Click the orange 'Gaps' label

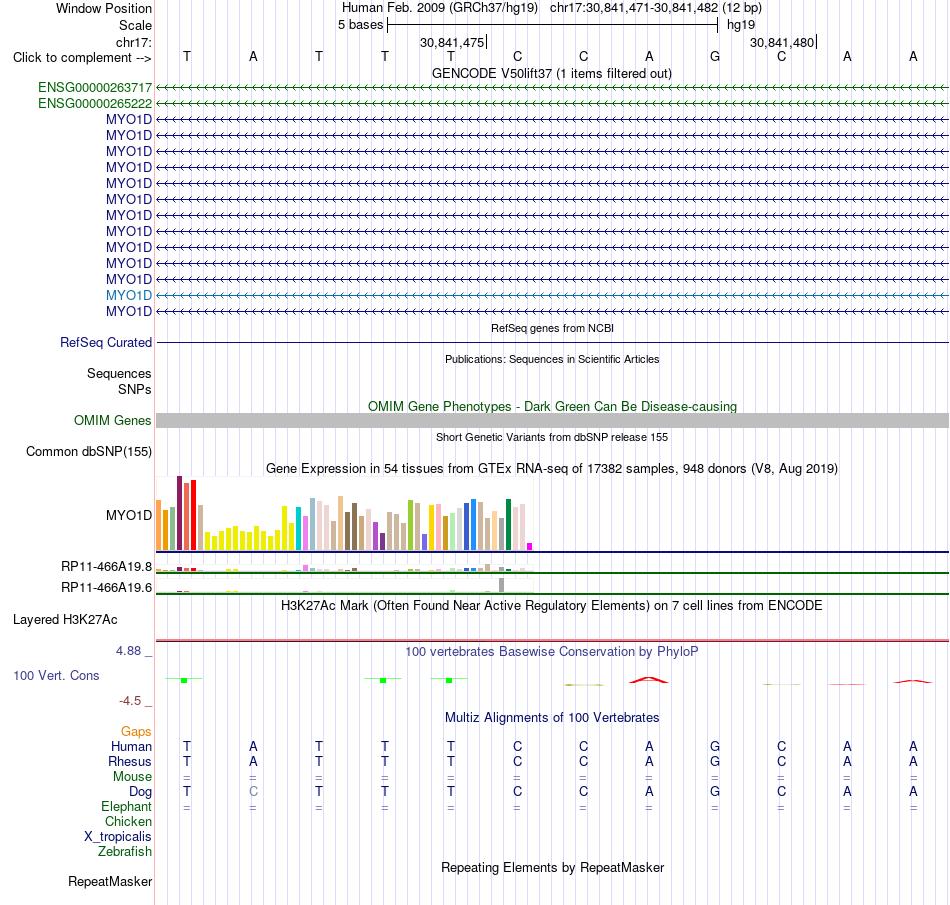point(136,732)
